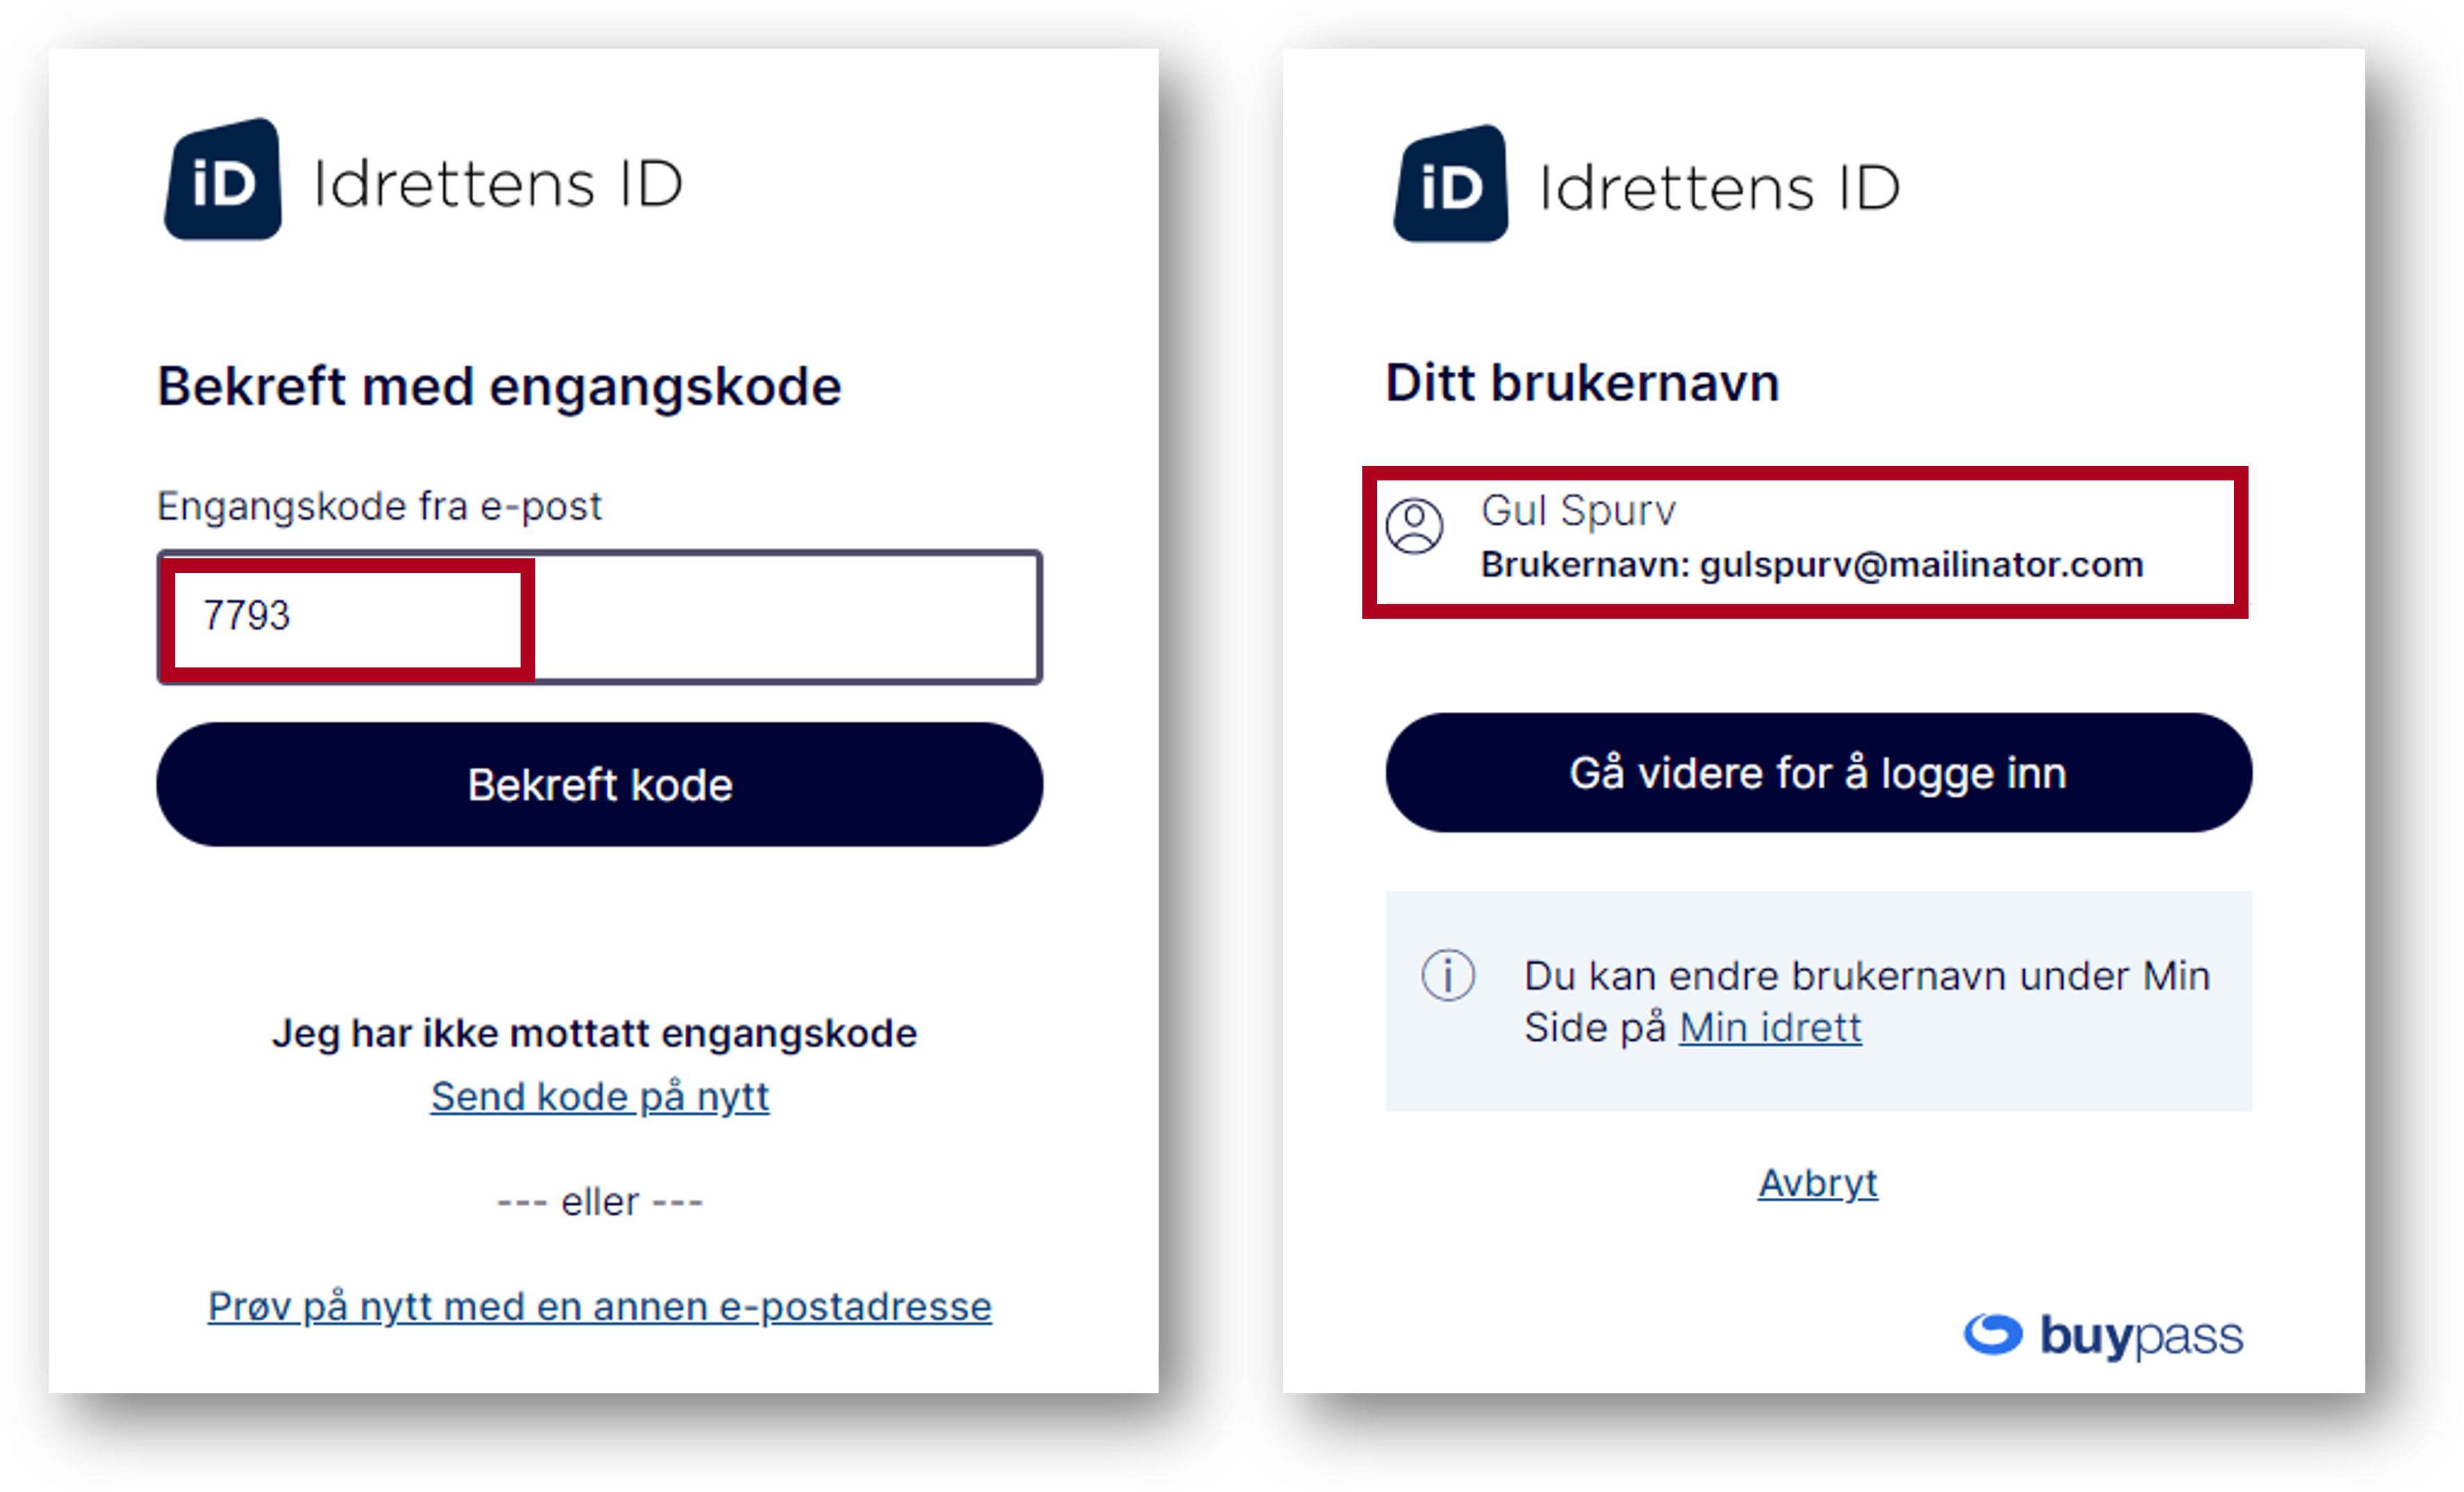Viewport: 2464px width, 1492px height.
Task: Click the Idrettens ID logo icon on left panel
Action: (223, 180)
